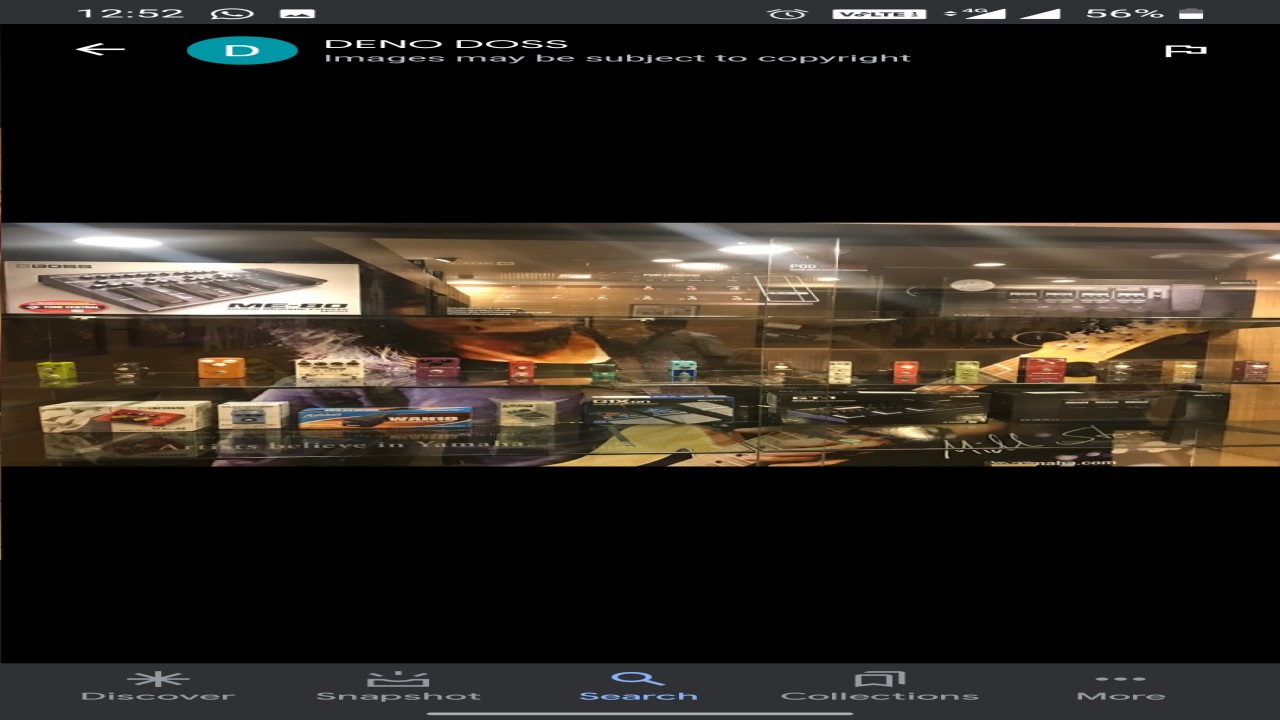This screenshot has width=1280, height=720.
Task: Tap the home gesture bar at bottom
Action: [x=640, y=713]
